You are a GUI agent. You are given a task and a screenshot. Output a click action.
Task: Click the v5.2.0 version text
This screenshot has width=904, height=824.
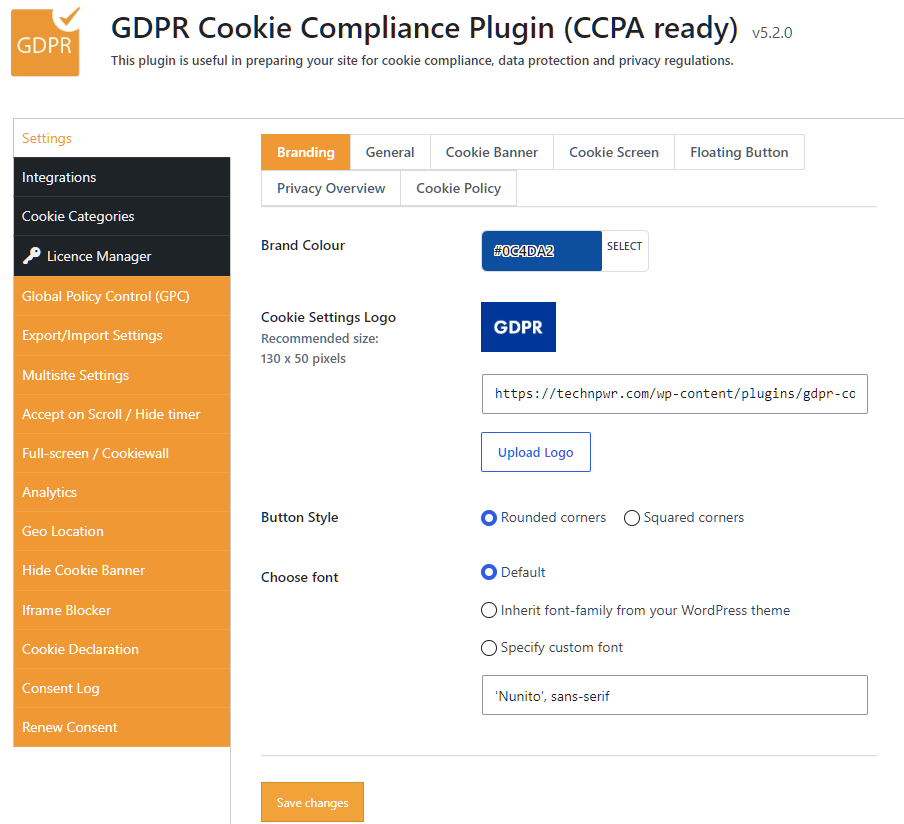pyautogui.click(x=772, y=33)
